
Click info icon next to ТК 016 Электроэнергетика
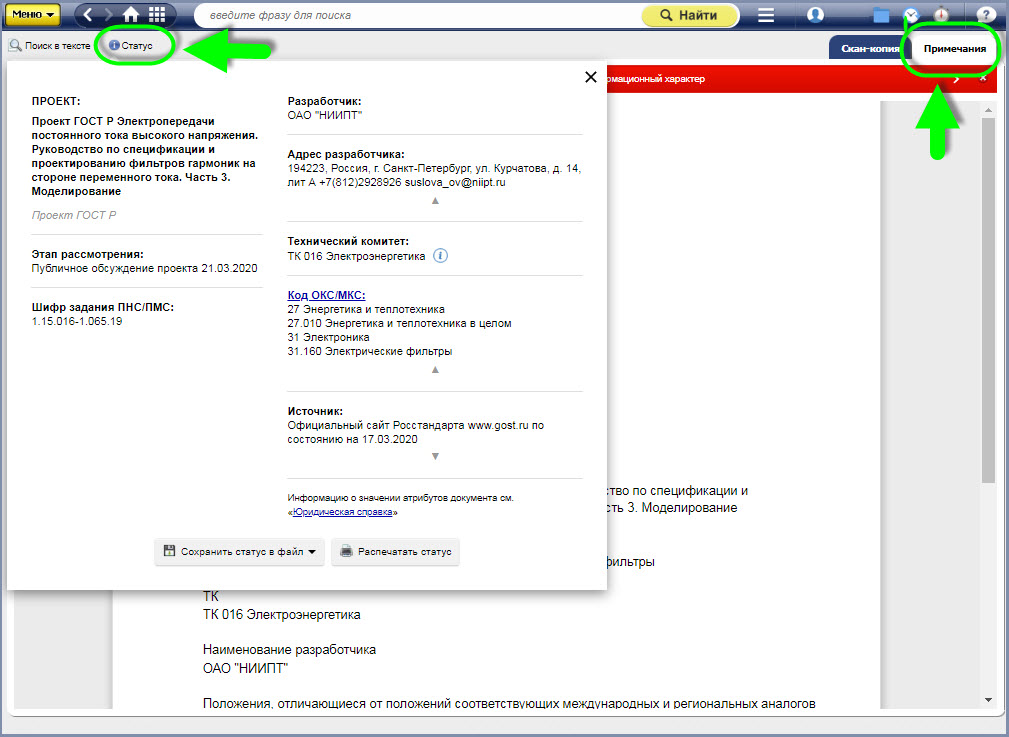point(440,256)
